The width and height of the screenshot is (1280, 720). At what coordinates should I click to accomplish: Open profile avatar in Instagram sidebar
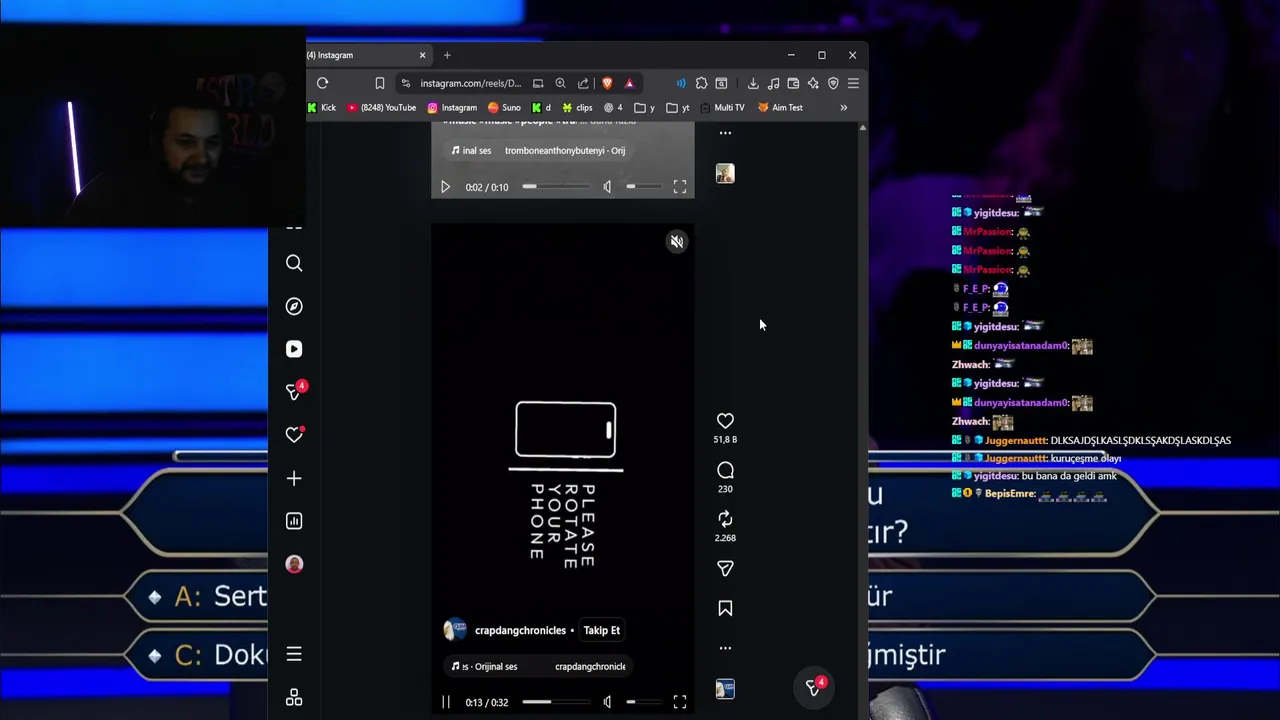294,564
